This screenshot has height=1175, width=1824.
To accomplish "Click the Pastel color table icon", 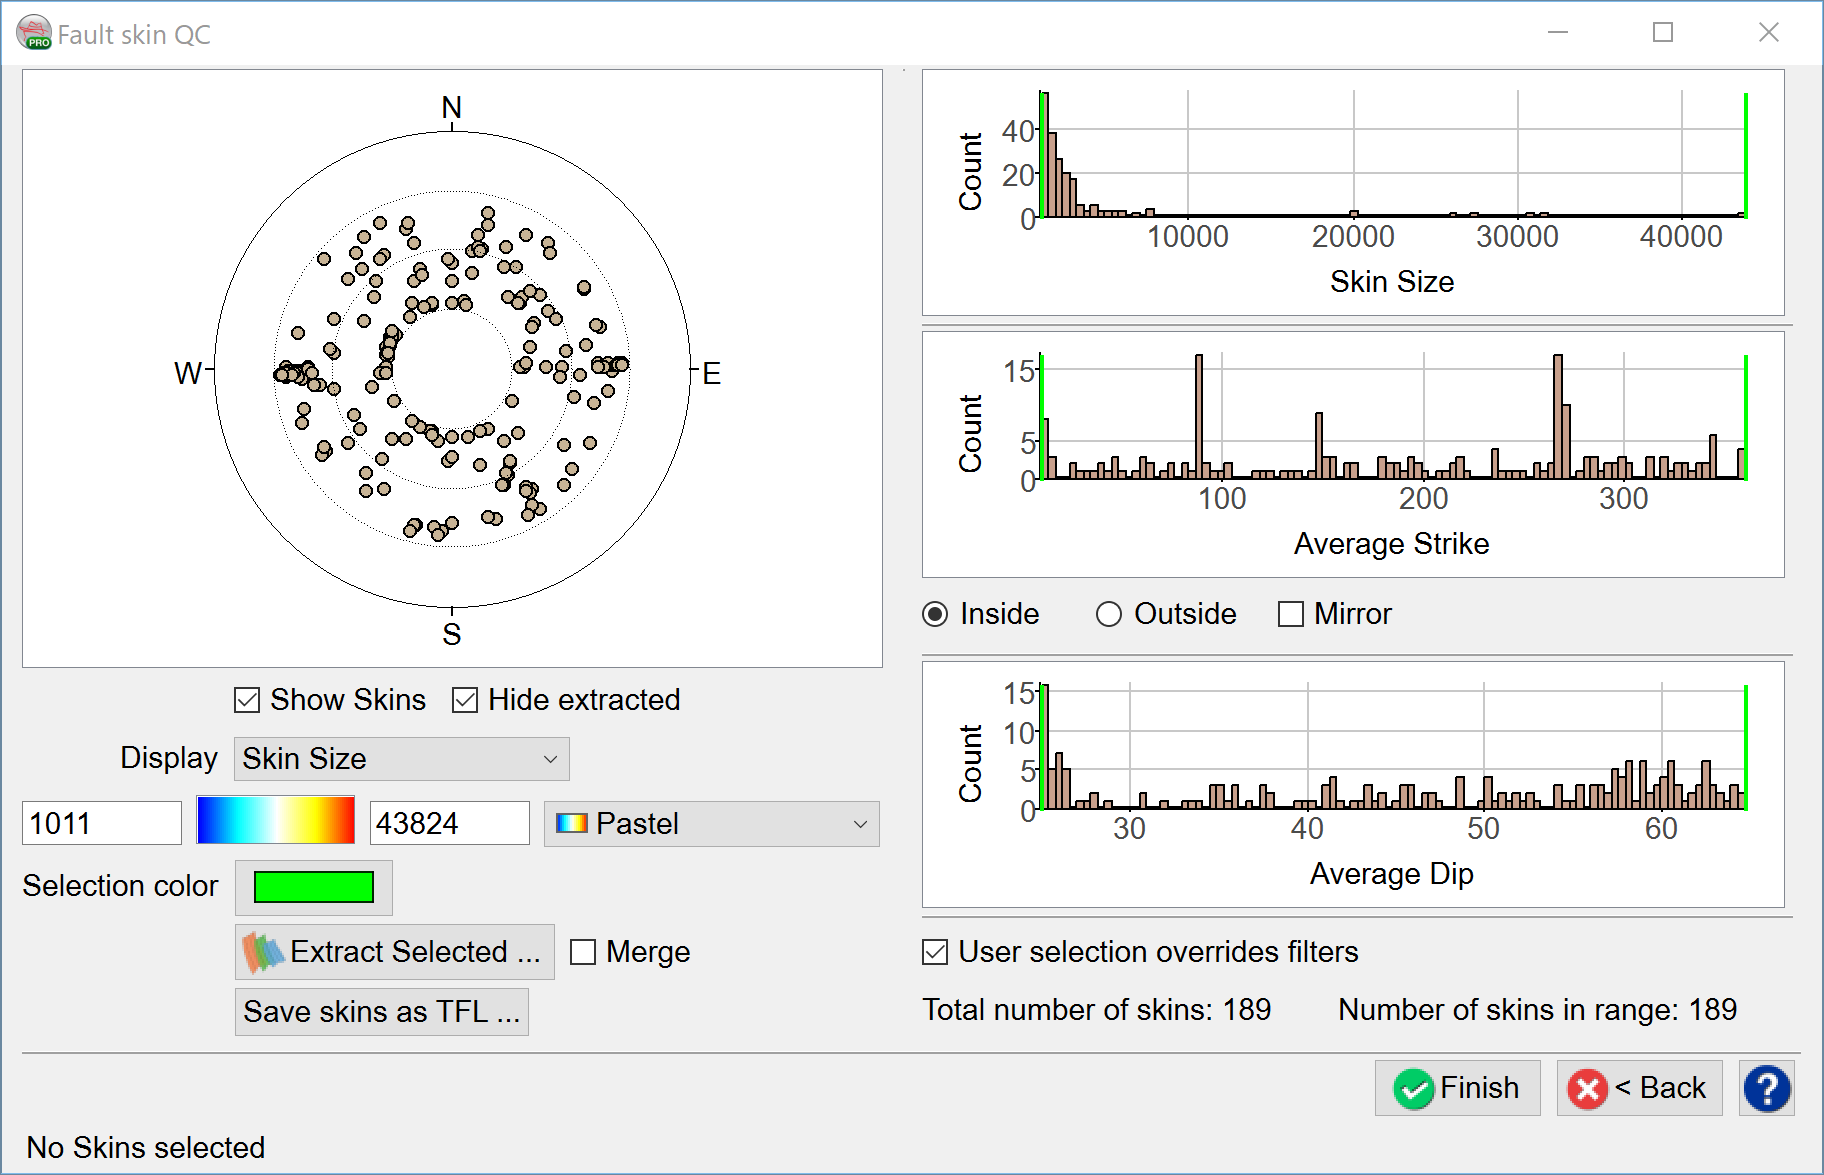I will (x=571, y=824).
